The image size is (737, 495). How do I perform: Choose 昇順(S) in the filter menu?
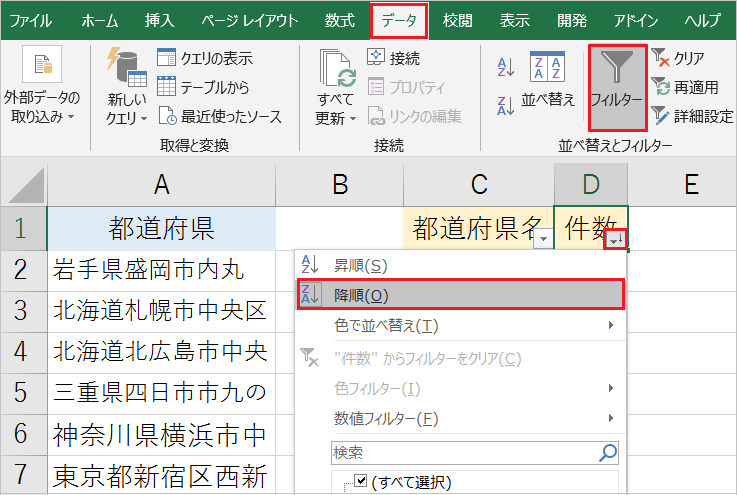tap(461, 266)
